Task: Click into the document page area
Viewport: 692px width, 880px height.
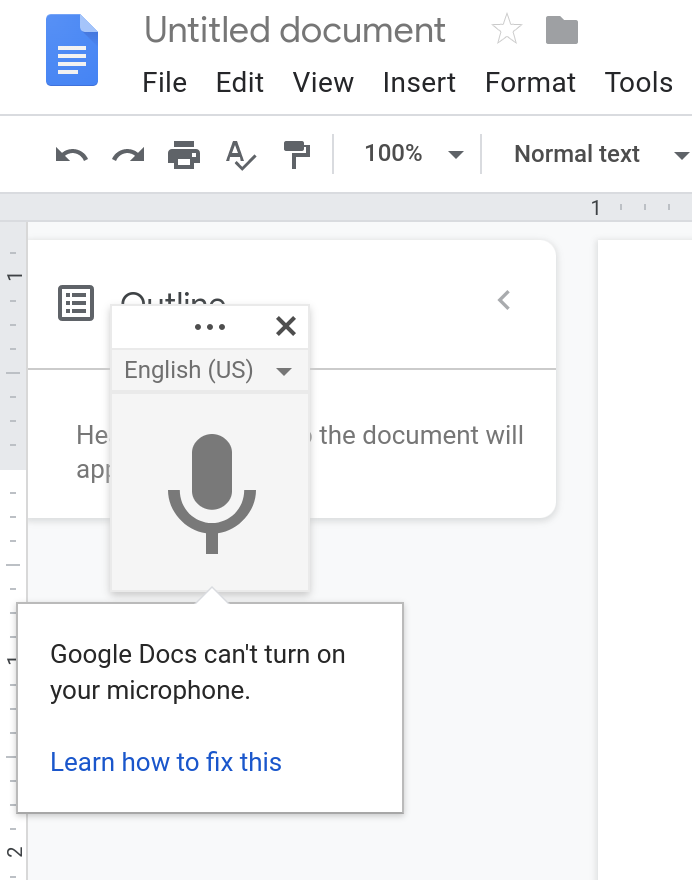Action: tap(645, 560)
